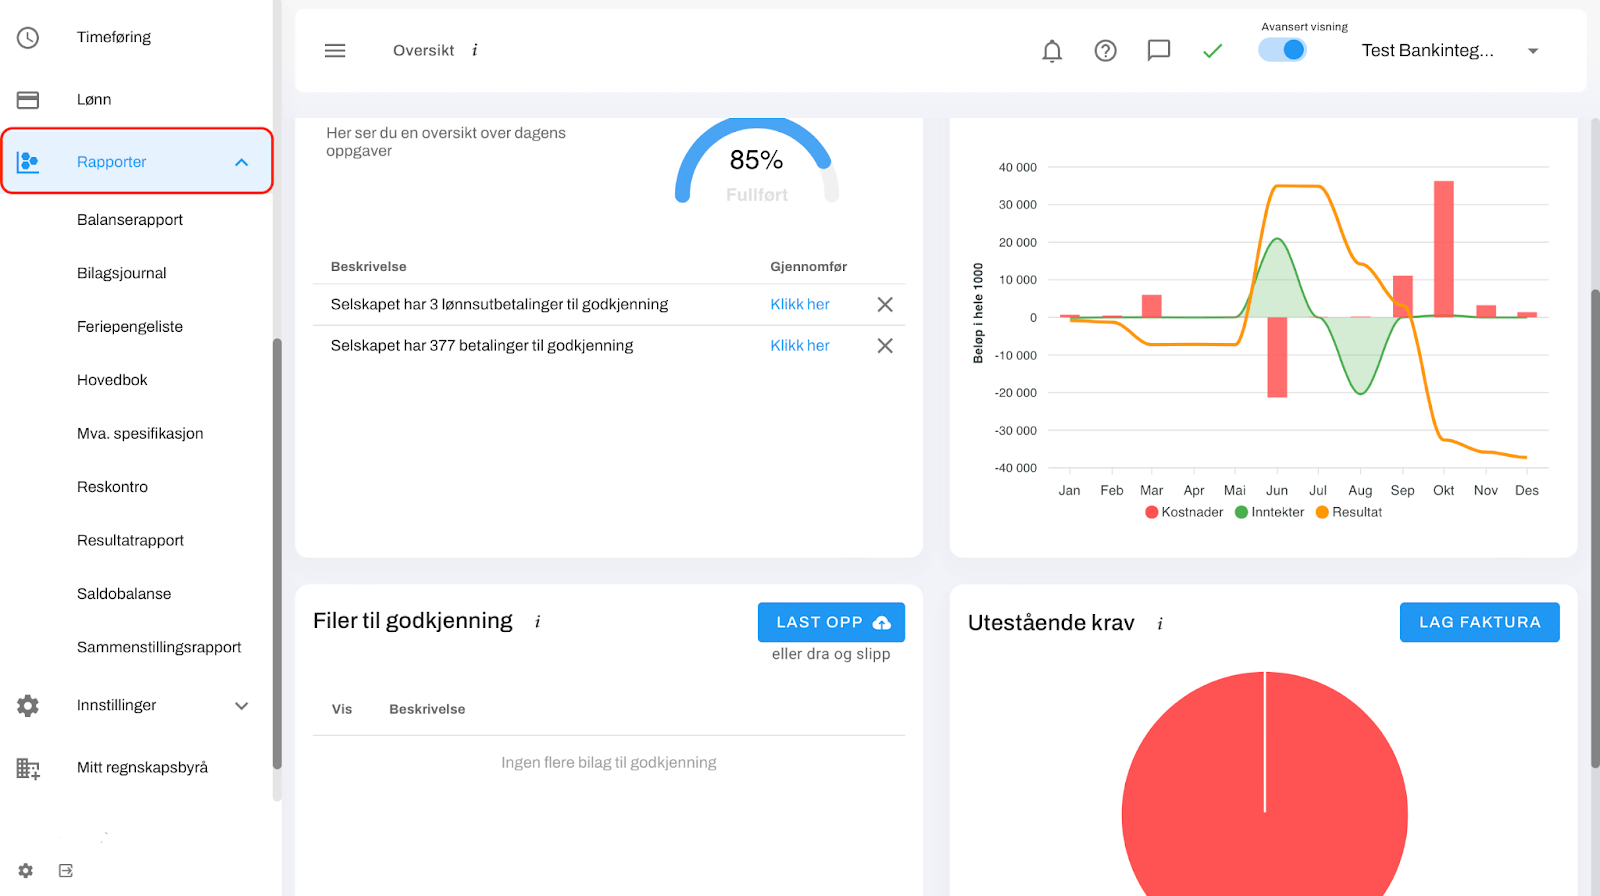
Task: Click 'Ingen flere bilag til godkjenning' text
Action: tap(609, 763)
